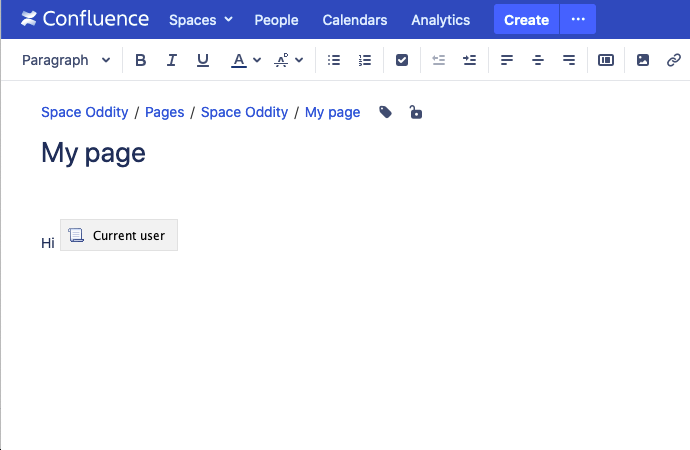
Task: Click the labels tag icon
Action: (x=385, y=112)
